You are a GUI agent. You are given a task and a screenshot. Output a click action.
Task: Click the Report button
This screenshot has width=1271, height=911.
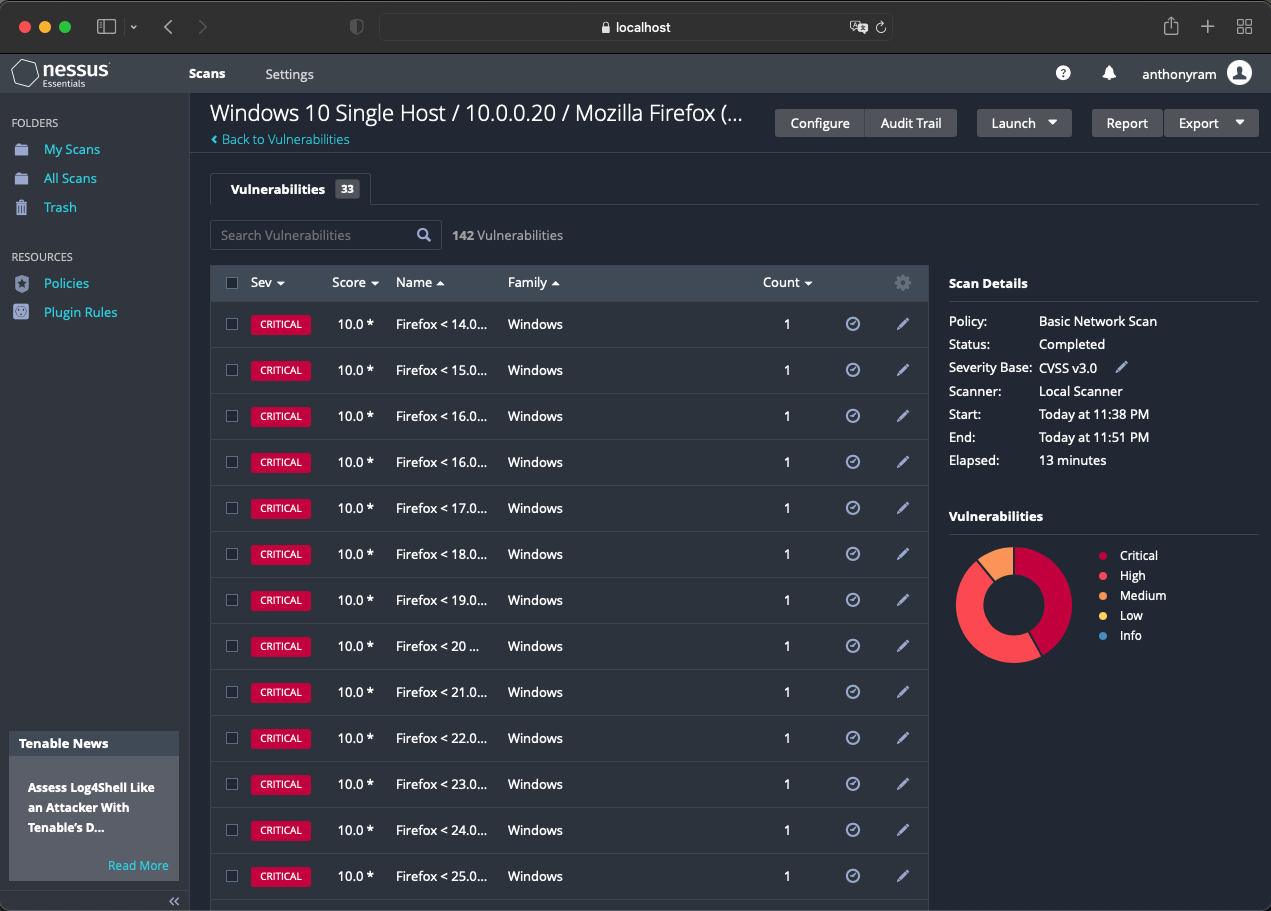(x=1127, y=123)
